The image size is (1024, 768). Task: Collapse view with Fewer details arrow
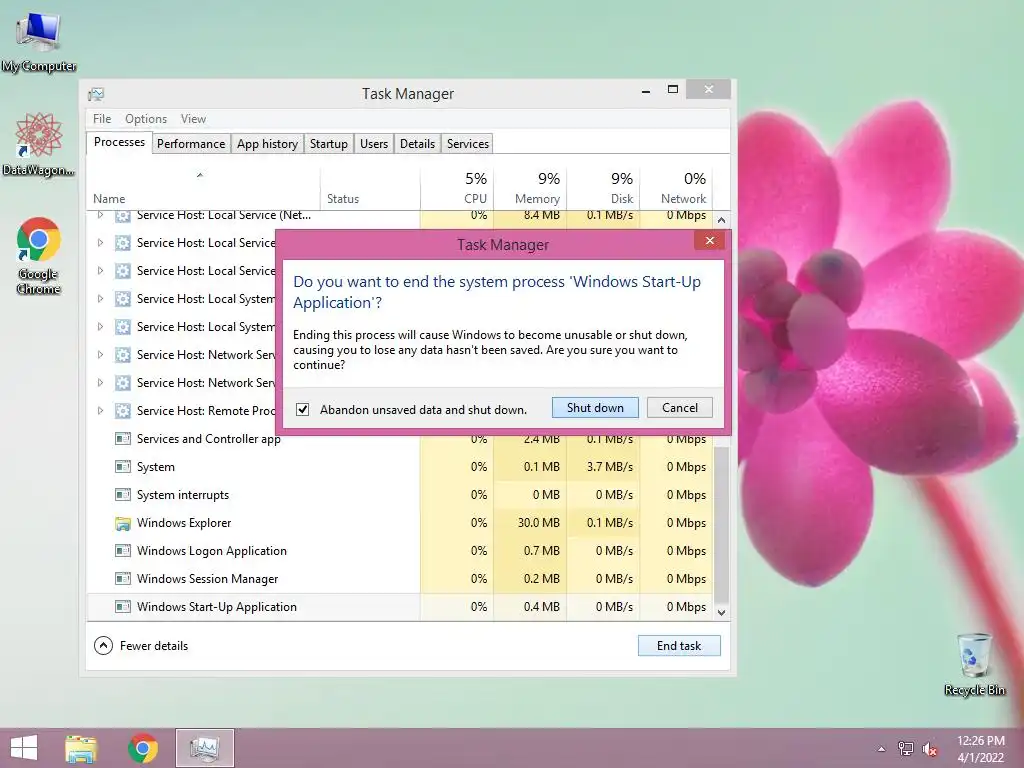[x=103, y=646]
